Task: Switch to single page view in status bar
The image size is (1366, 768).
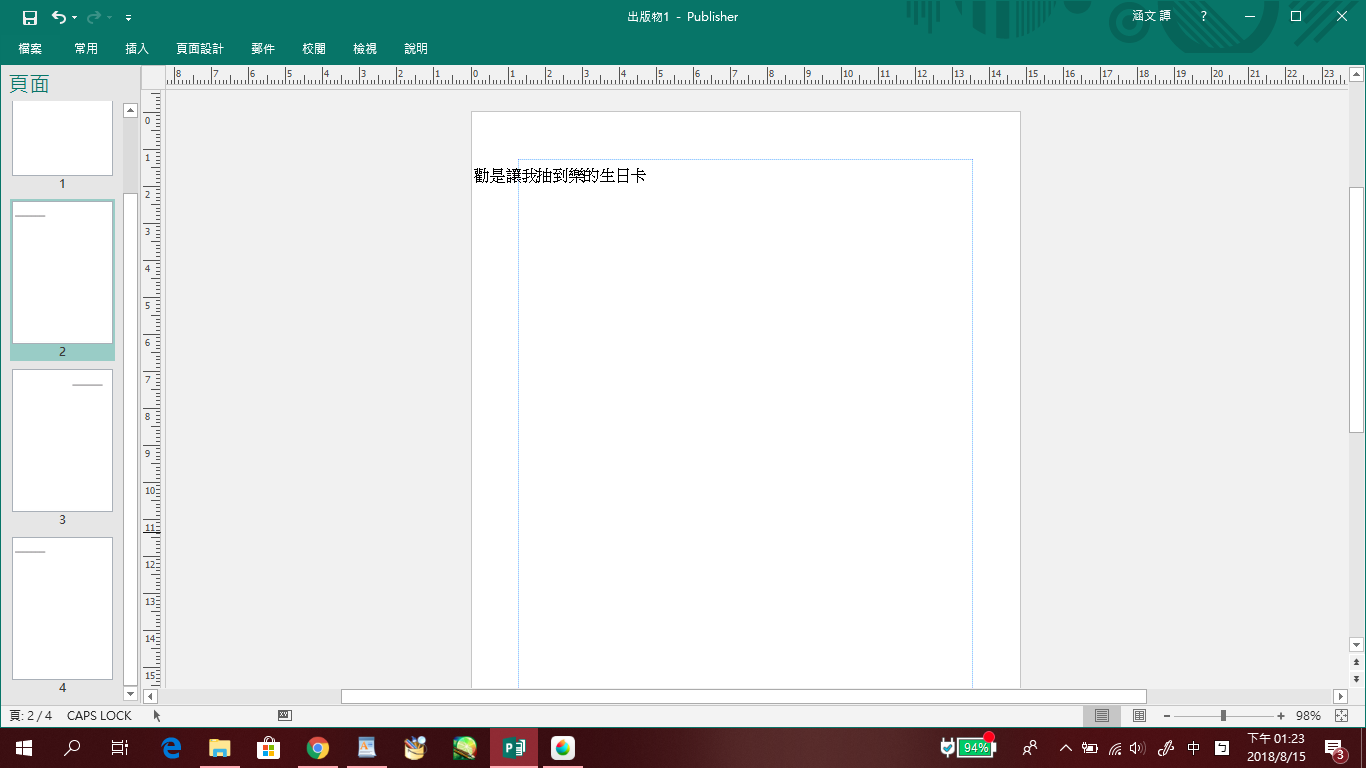Action: click(x=1102, y=716)
